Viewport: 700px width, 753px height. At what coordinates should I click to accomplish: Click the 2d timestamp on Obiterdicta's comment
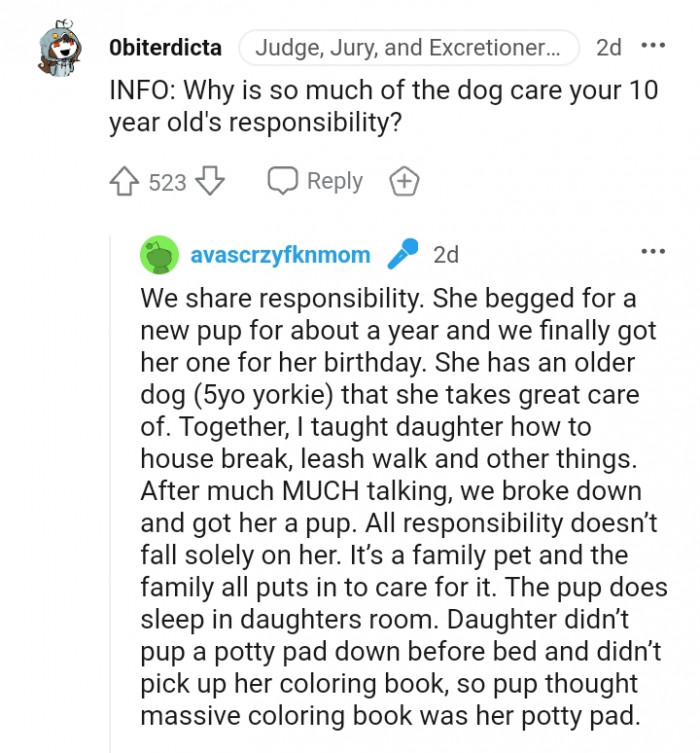[608, 48]
